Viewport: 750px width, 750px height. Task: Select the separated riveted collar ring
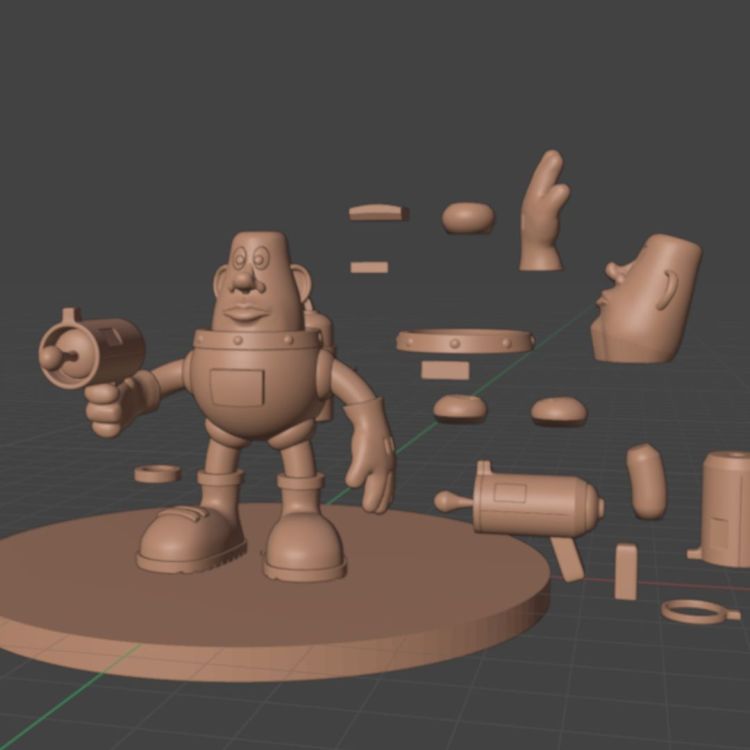[x=465, y=341]
